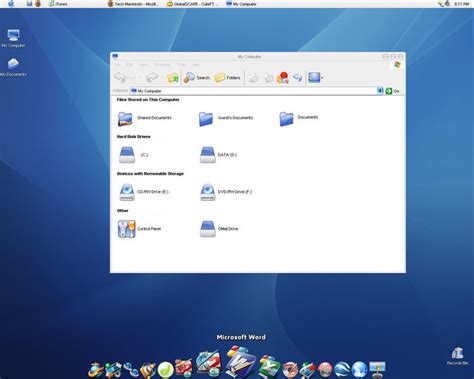Click the "Files Stored on This Computer" header

148,100
